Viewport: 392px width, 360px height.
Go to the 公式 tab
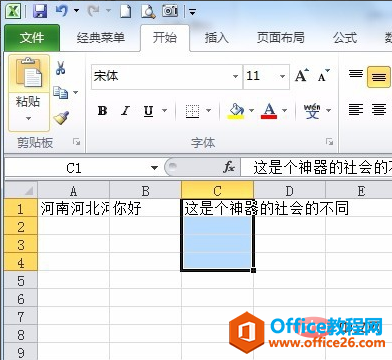pyautogui.click(x=345, y=38)
